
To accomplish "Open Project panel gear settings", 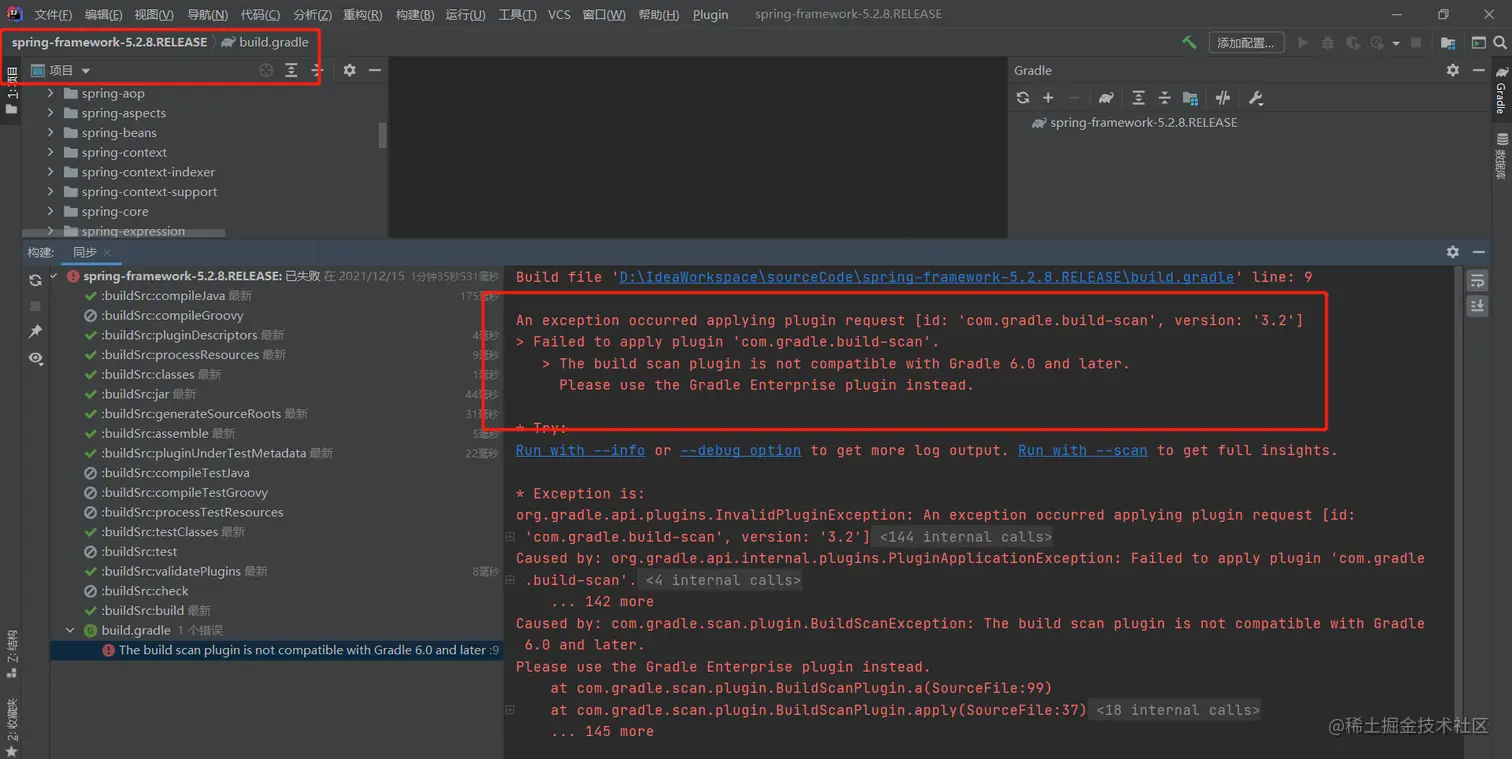I will [x=349, y=70].
